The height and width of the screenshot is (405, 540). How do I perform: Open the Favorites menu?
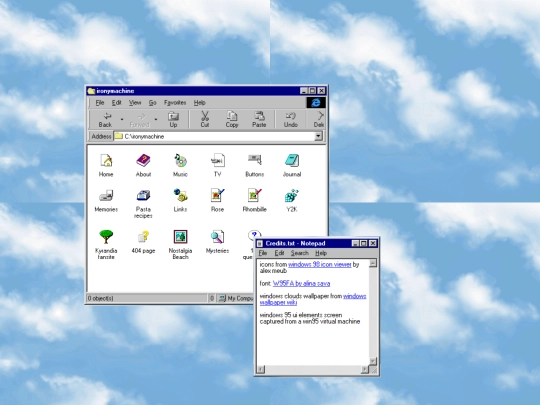(175, 103)
